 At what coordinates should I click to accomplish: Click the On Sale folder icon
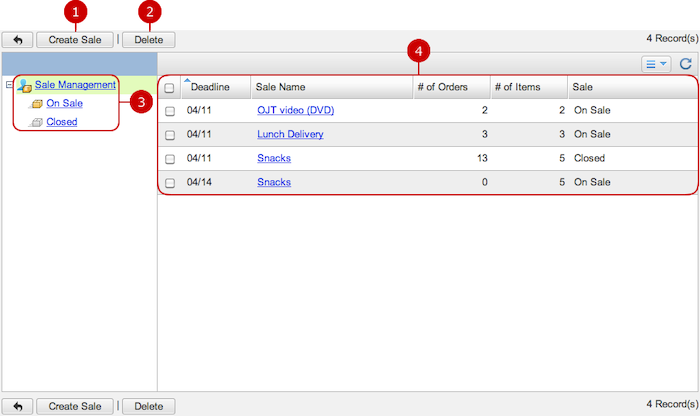[x=38, y=104]
